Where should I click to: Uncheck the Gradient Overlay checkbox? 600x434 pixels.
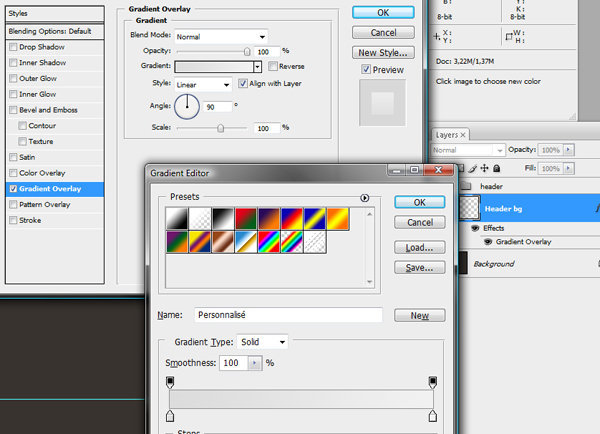(13, 189)
